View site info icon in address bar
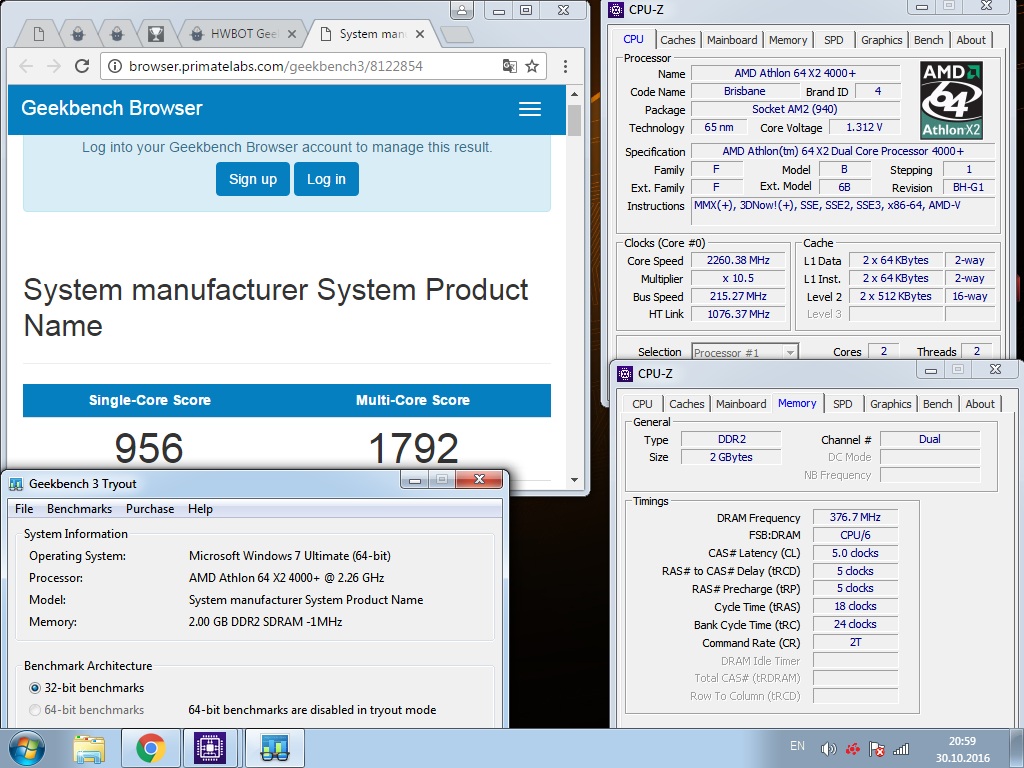The height and width of the screenshot is (768, 1024). coord(114,66)
